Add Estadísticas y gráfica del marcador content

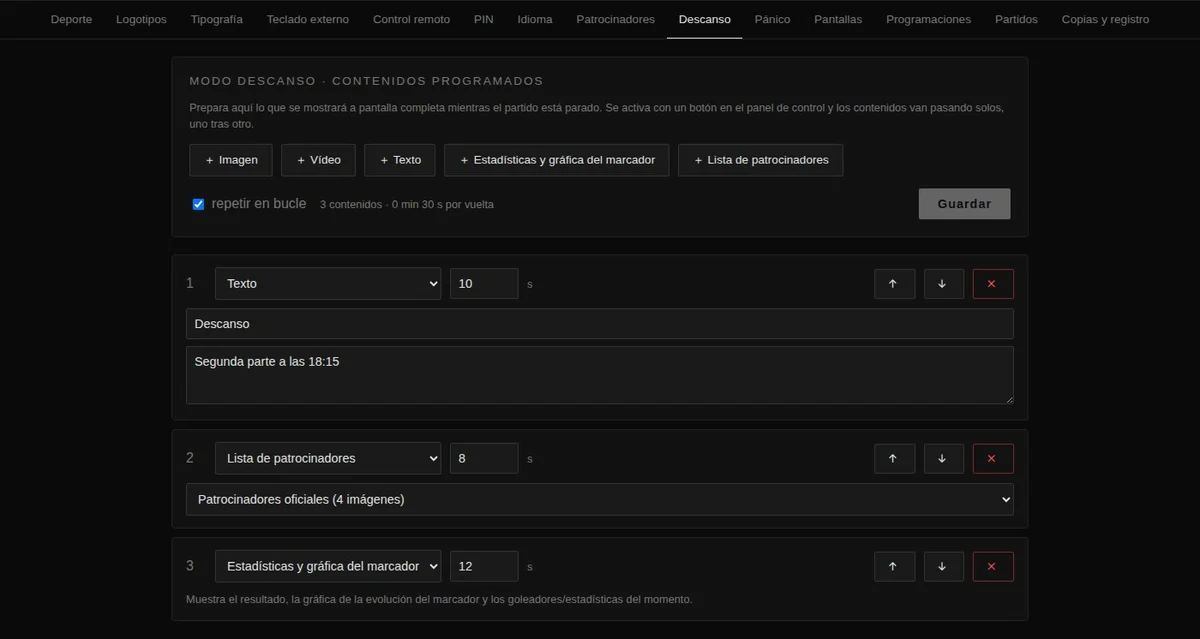(557, 160)
